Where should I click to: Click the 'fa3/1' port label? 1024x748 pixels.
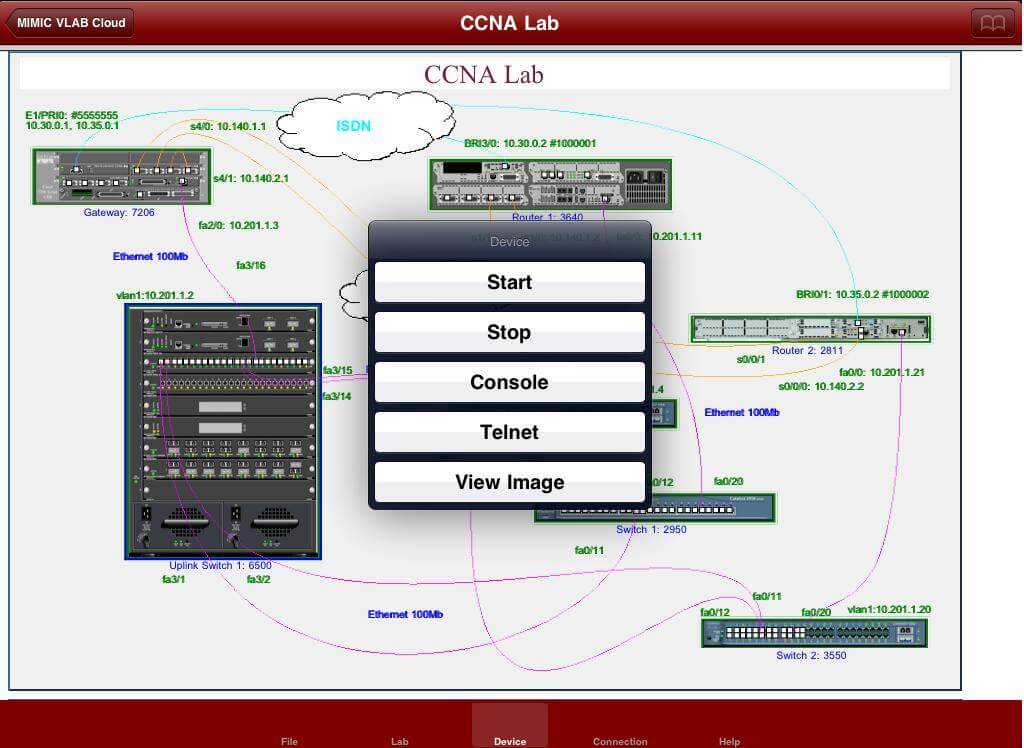point(174,579)
